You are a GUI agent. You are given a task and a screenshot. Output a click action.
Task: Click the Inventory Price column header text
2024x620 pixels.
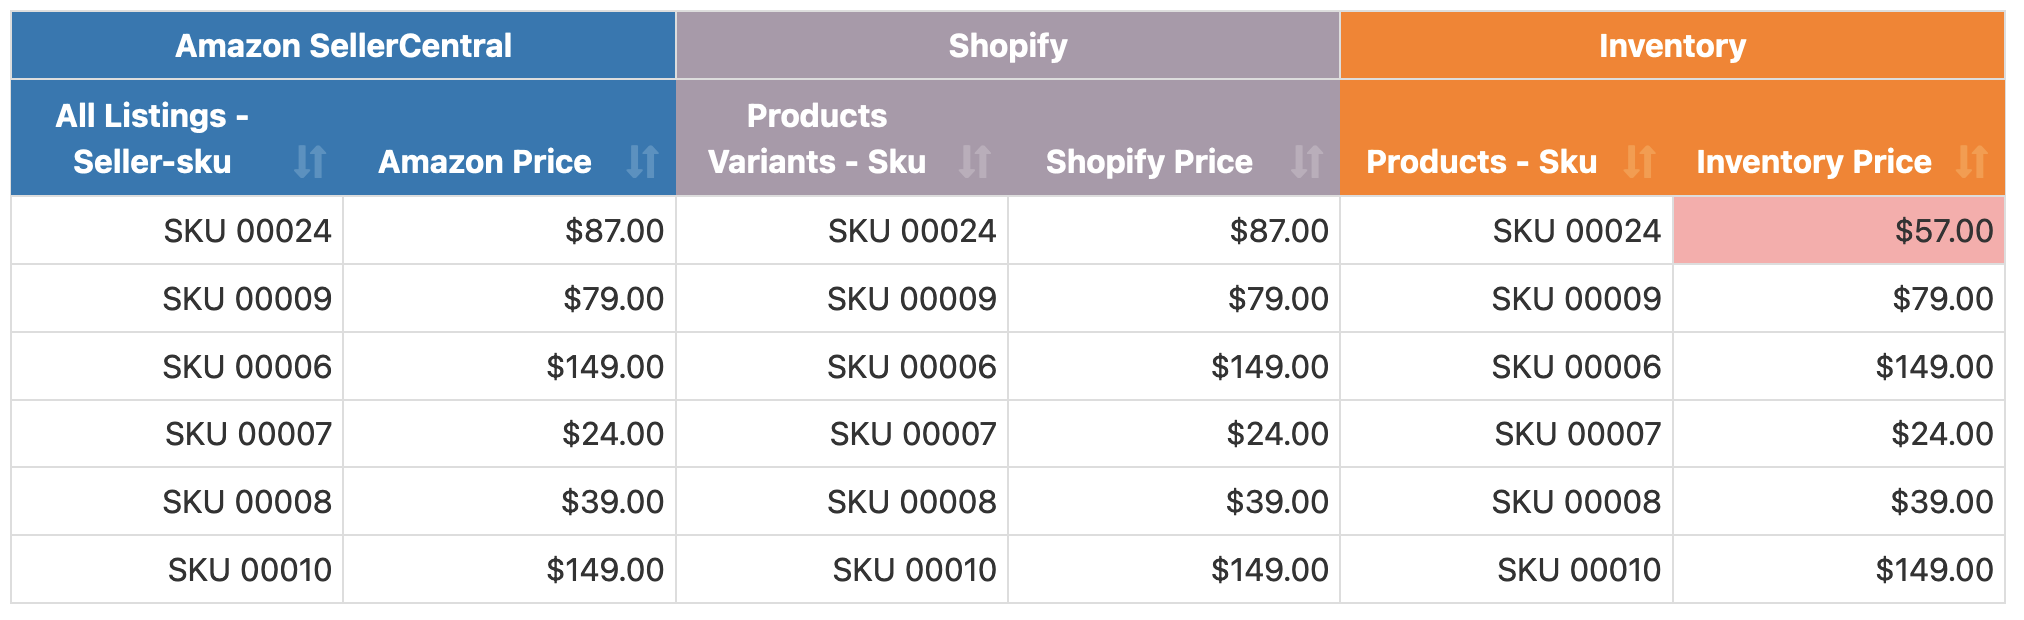pyautogui.click(x=1814, y=162)
